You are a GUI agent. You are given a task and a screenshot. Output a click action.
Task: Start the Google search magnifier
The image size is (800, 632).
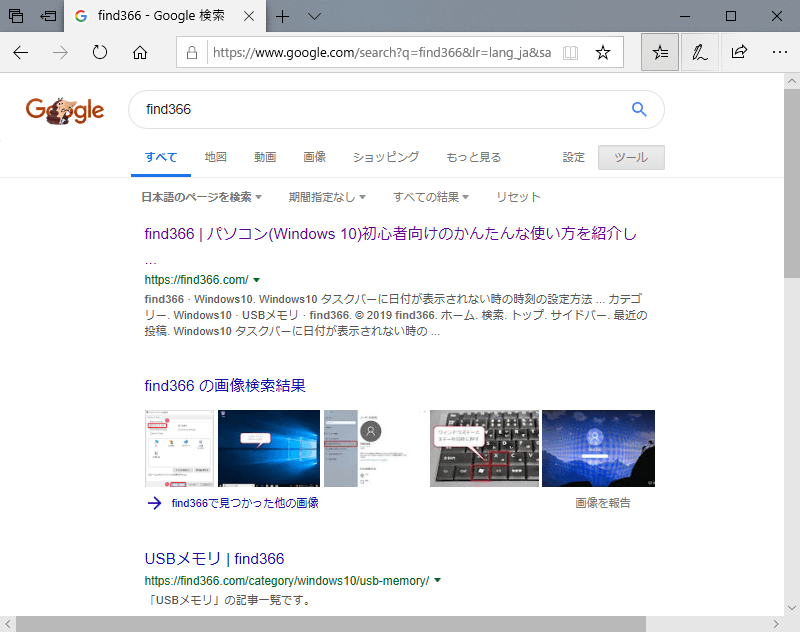(x=639, y=109)
